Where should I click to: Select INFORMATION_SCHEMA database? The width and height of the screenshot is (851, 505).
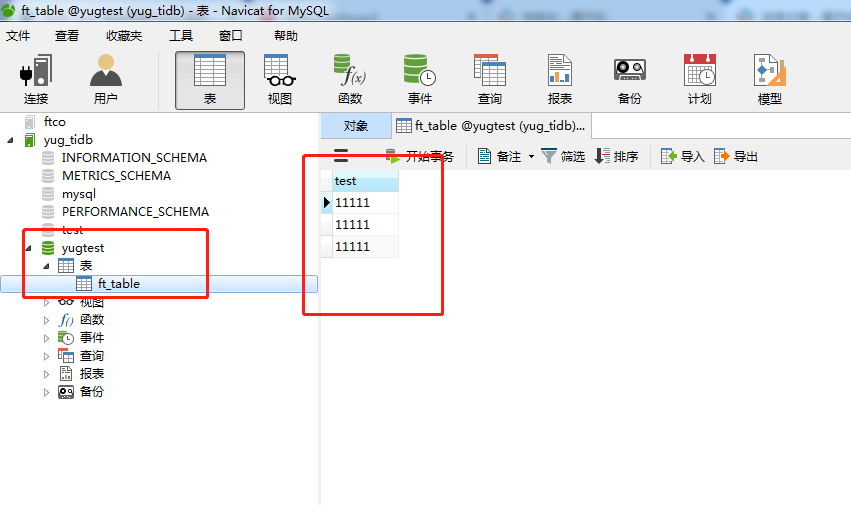134,157
